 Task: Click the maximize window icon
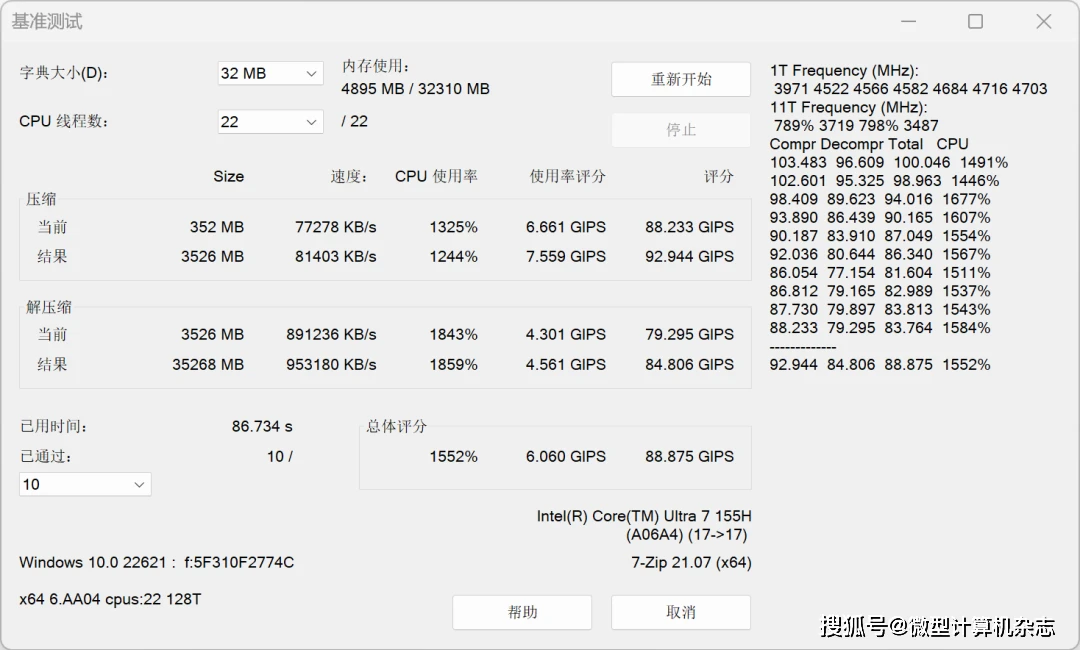coord(975,20)
